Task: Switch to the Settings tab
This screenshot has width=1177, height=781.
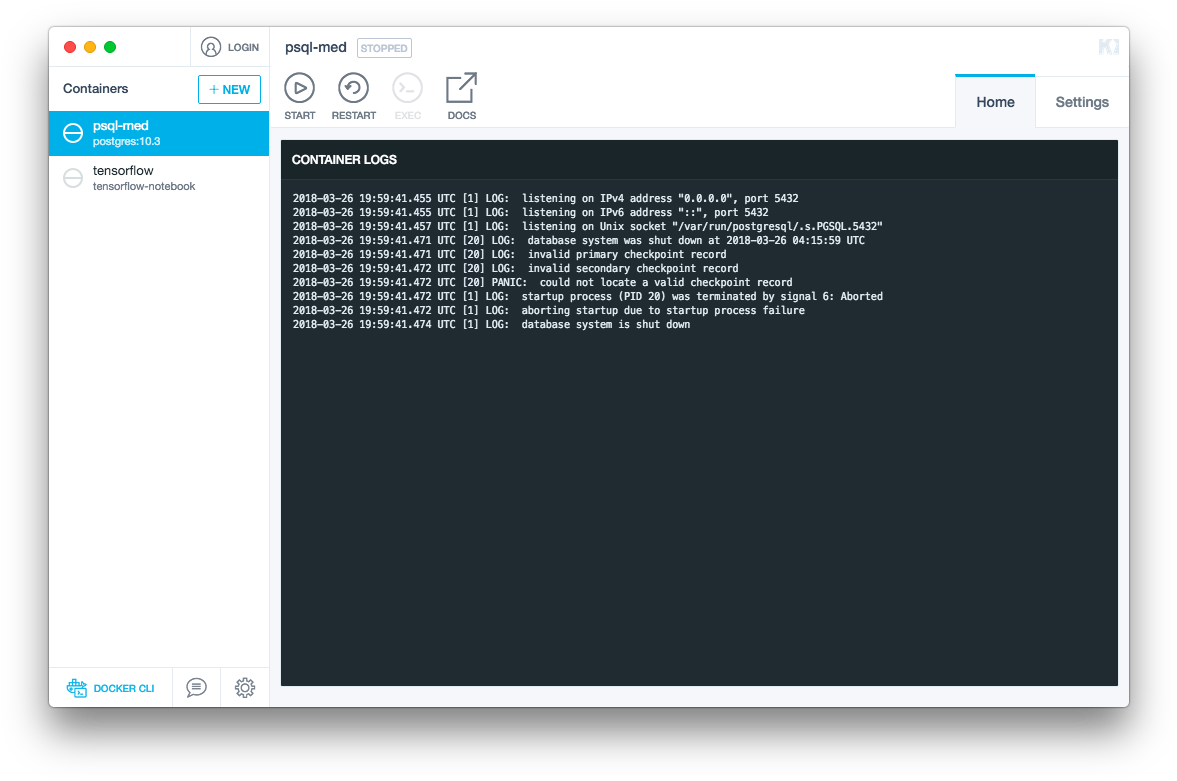Action: click(x=1082, y=102)
